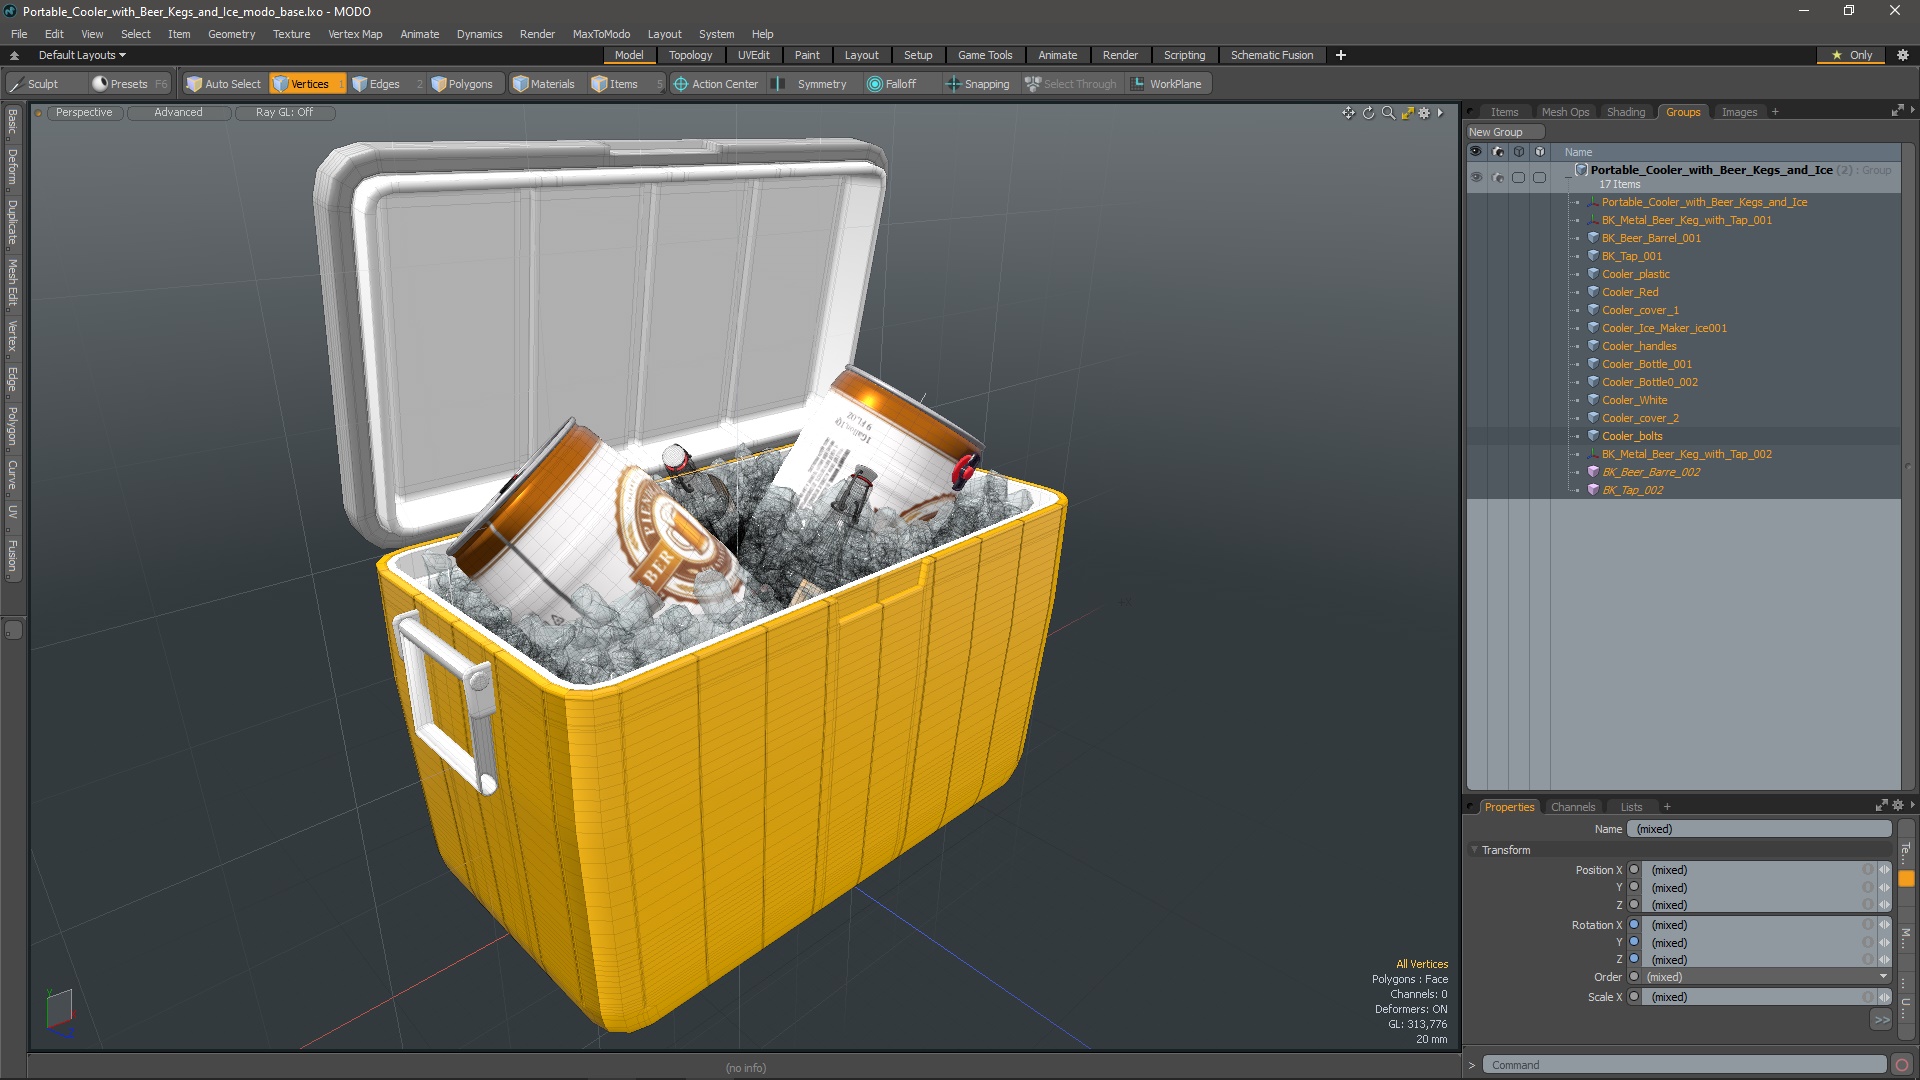Open the Geometry menu
This screenshot has width=1920, height=1080.
pos(231,34)
